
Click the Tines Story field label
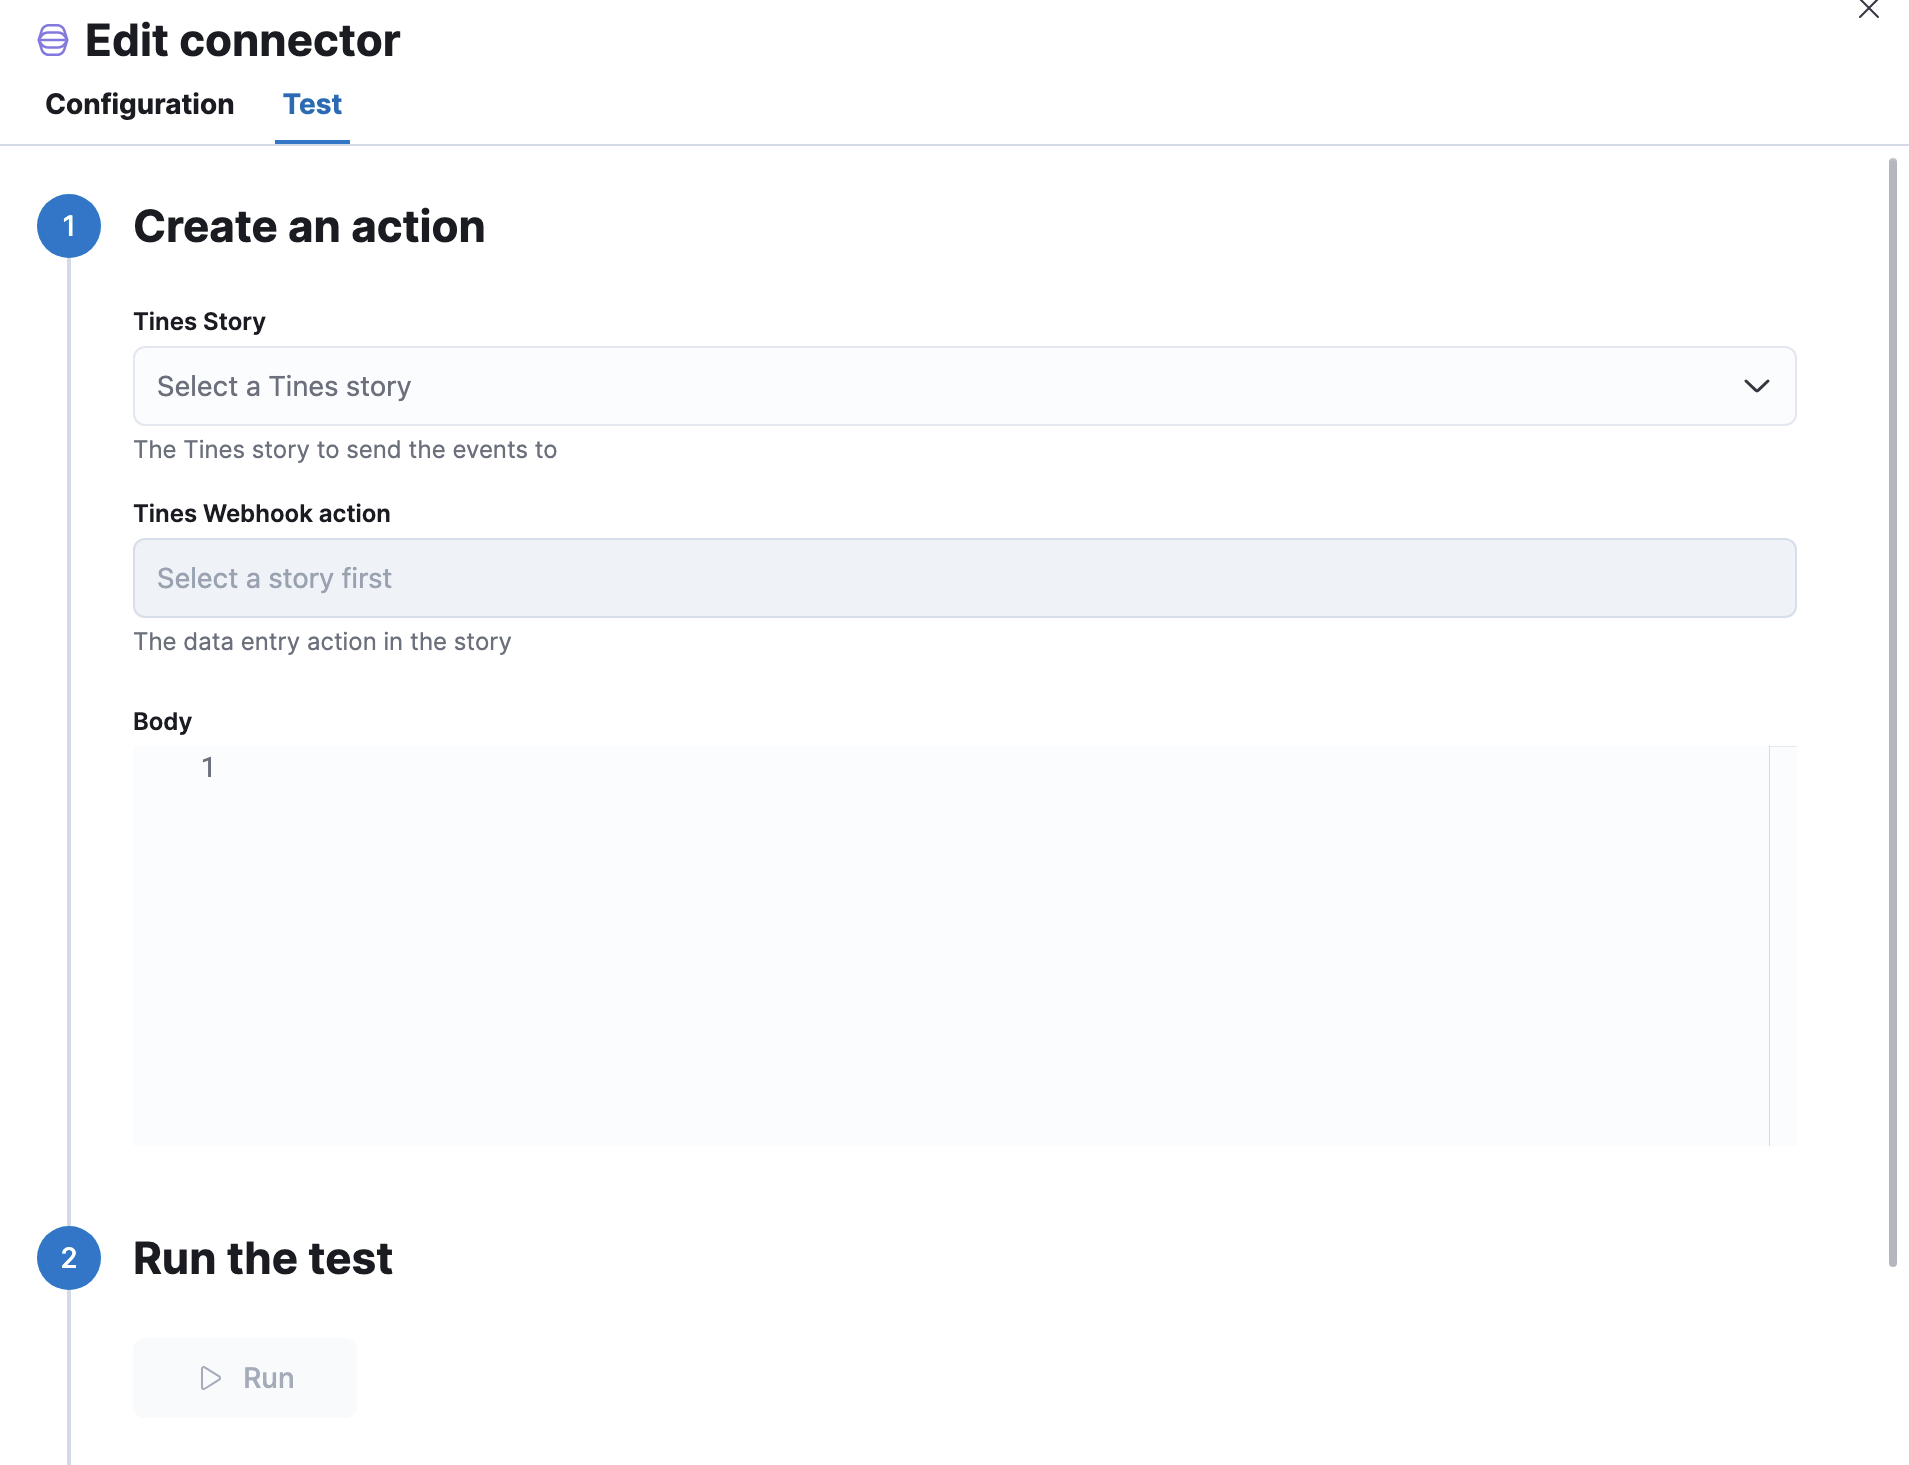tap(200, 322)
